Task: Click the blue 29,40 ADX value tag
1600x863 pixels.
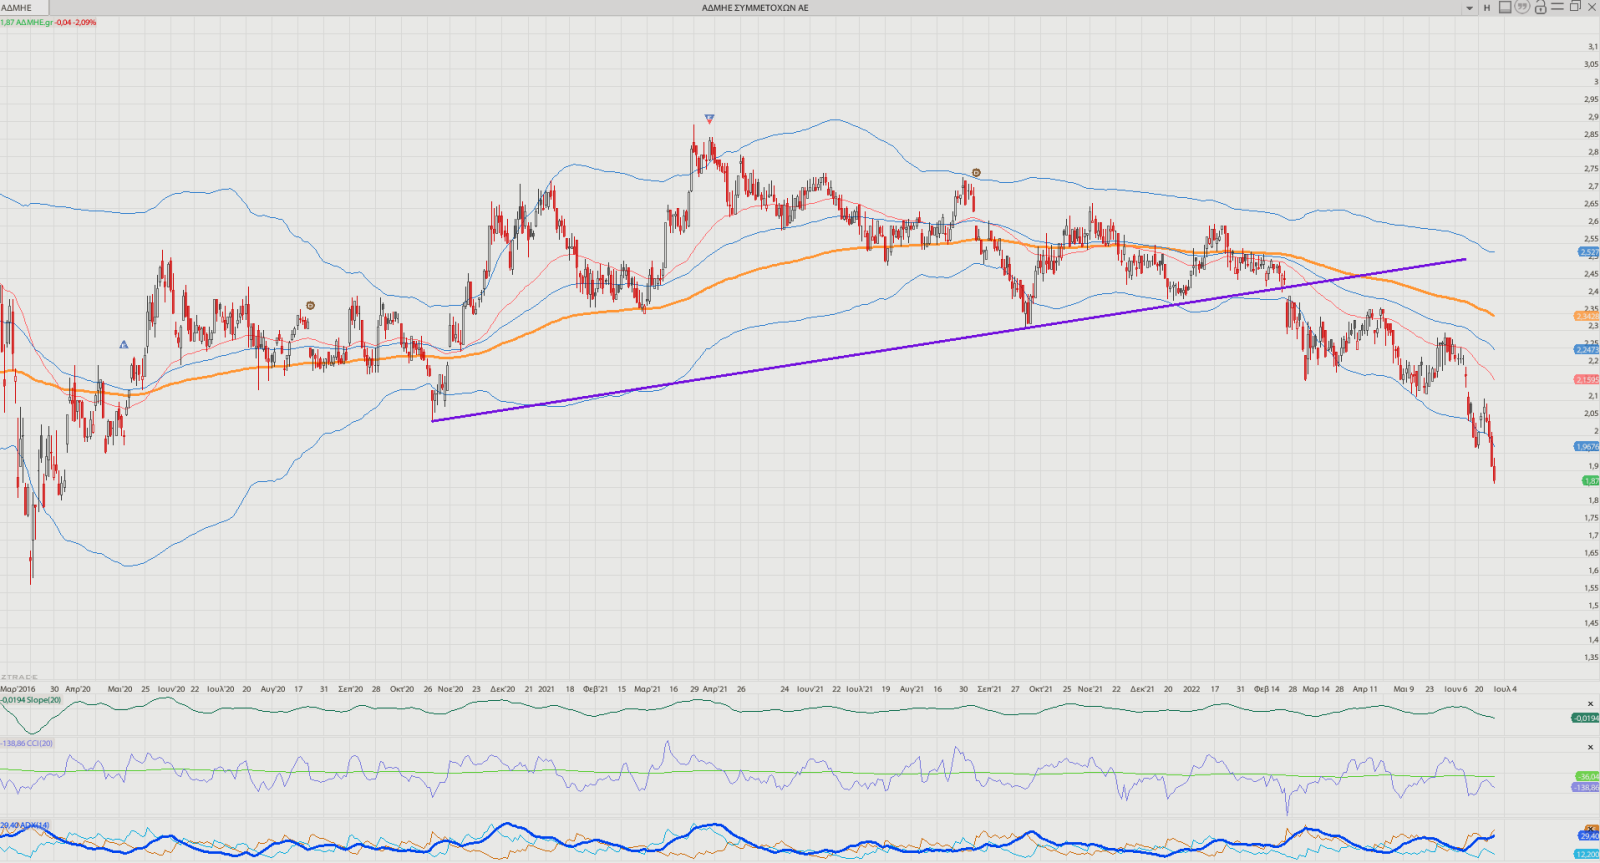Action: click(x=1588, y=836)
